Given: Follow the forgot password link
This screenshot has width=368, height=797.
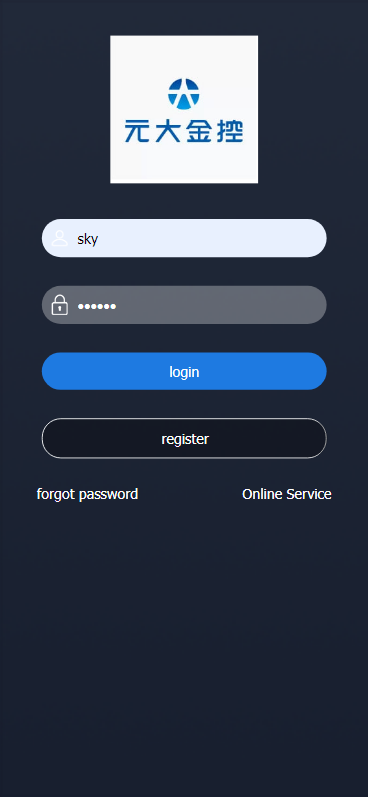Looking at the screenshot, I should 87,494.
